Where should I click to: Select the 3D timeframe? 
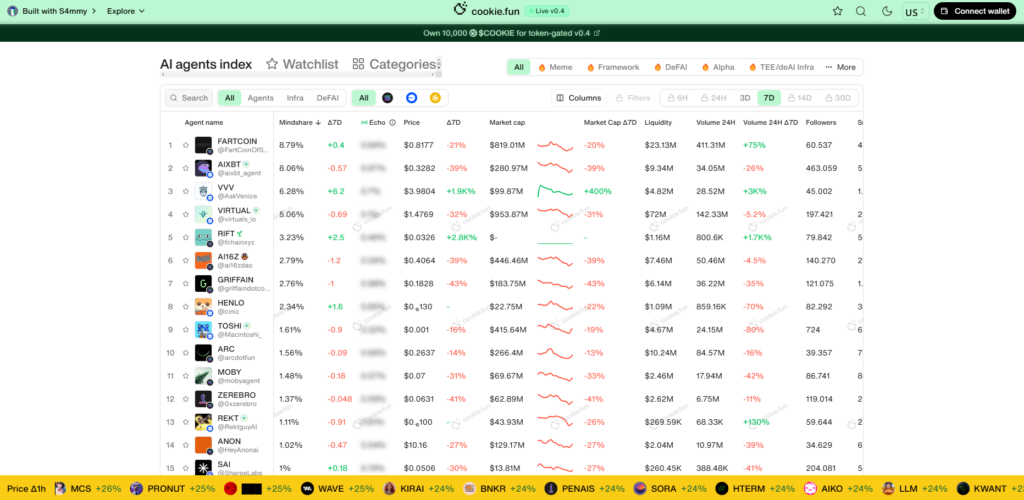744,98
